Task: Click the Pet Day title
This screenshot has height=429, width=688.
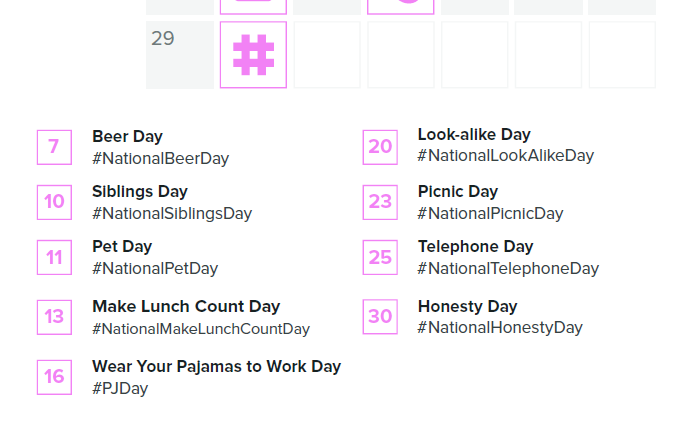Action: pos(122,247)
